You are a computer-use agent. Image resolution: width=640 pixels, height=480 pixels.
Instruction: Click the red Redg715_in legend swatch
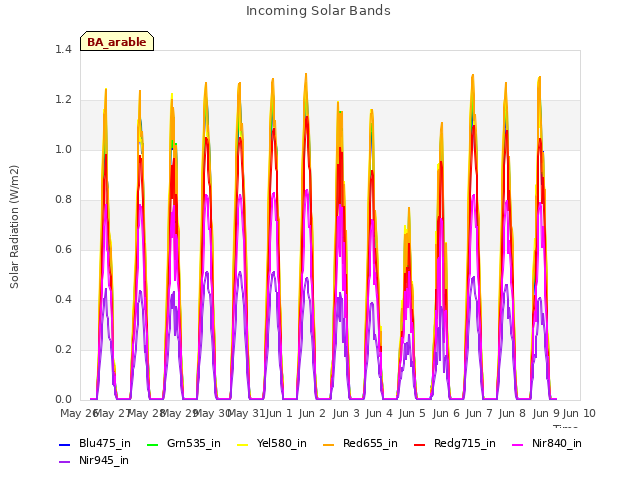tap(419, 444)
